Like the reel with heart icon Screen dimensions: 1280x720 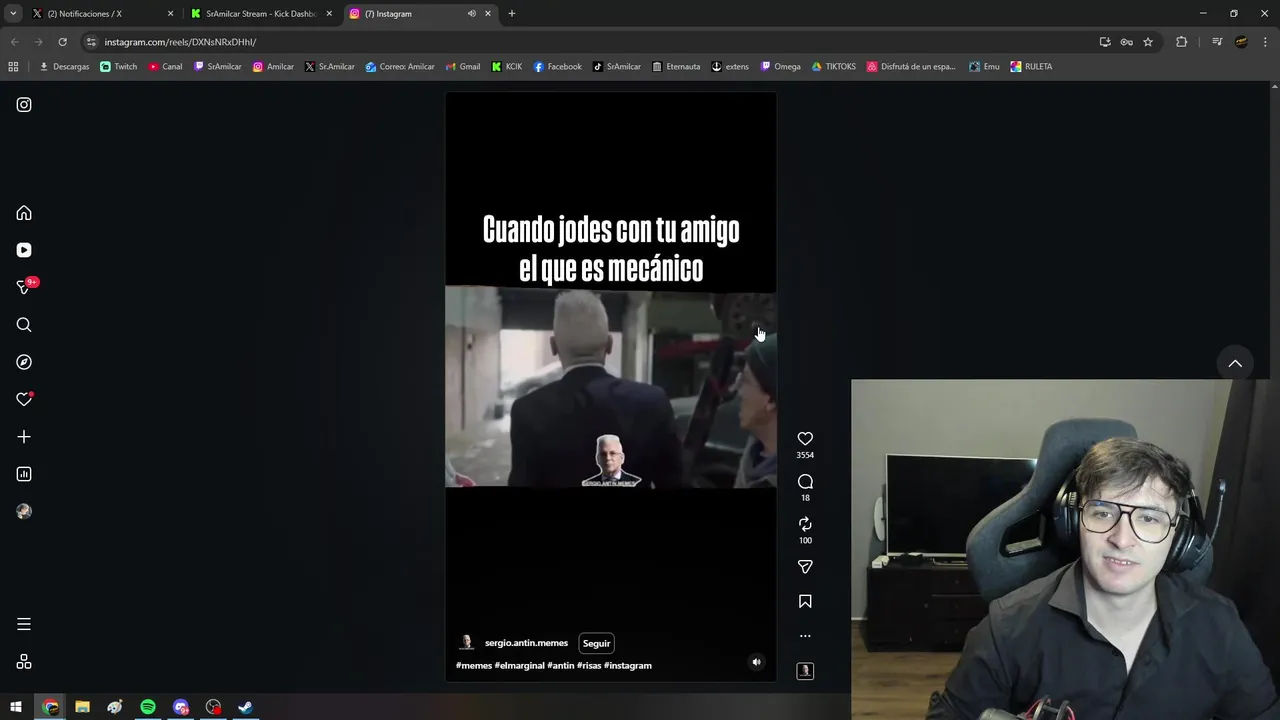click(x=805, y=439)
